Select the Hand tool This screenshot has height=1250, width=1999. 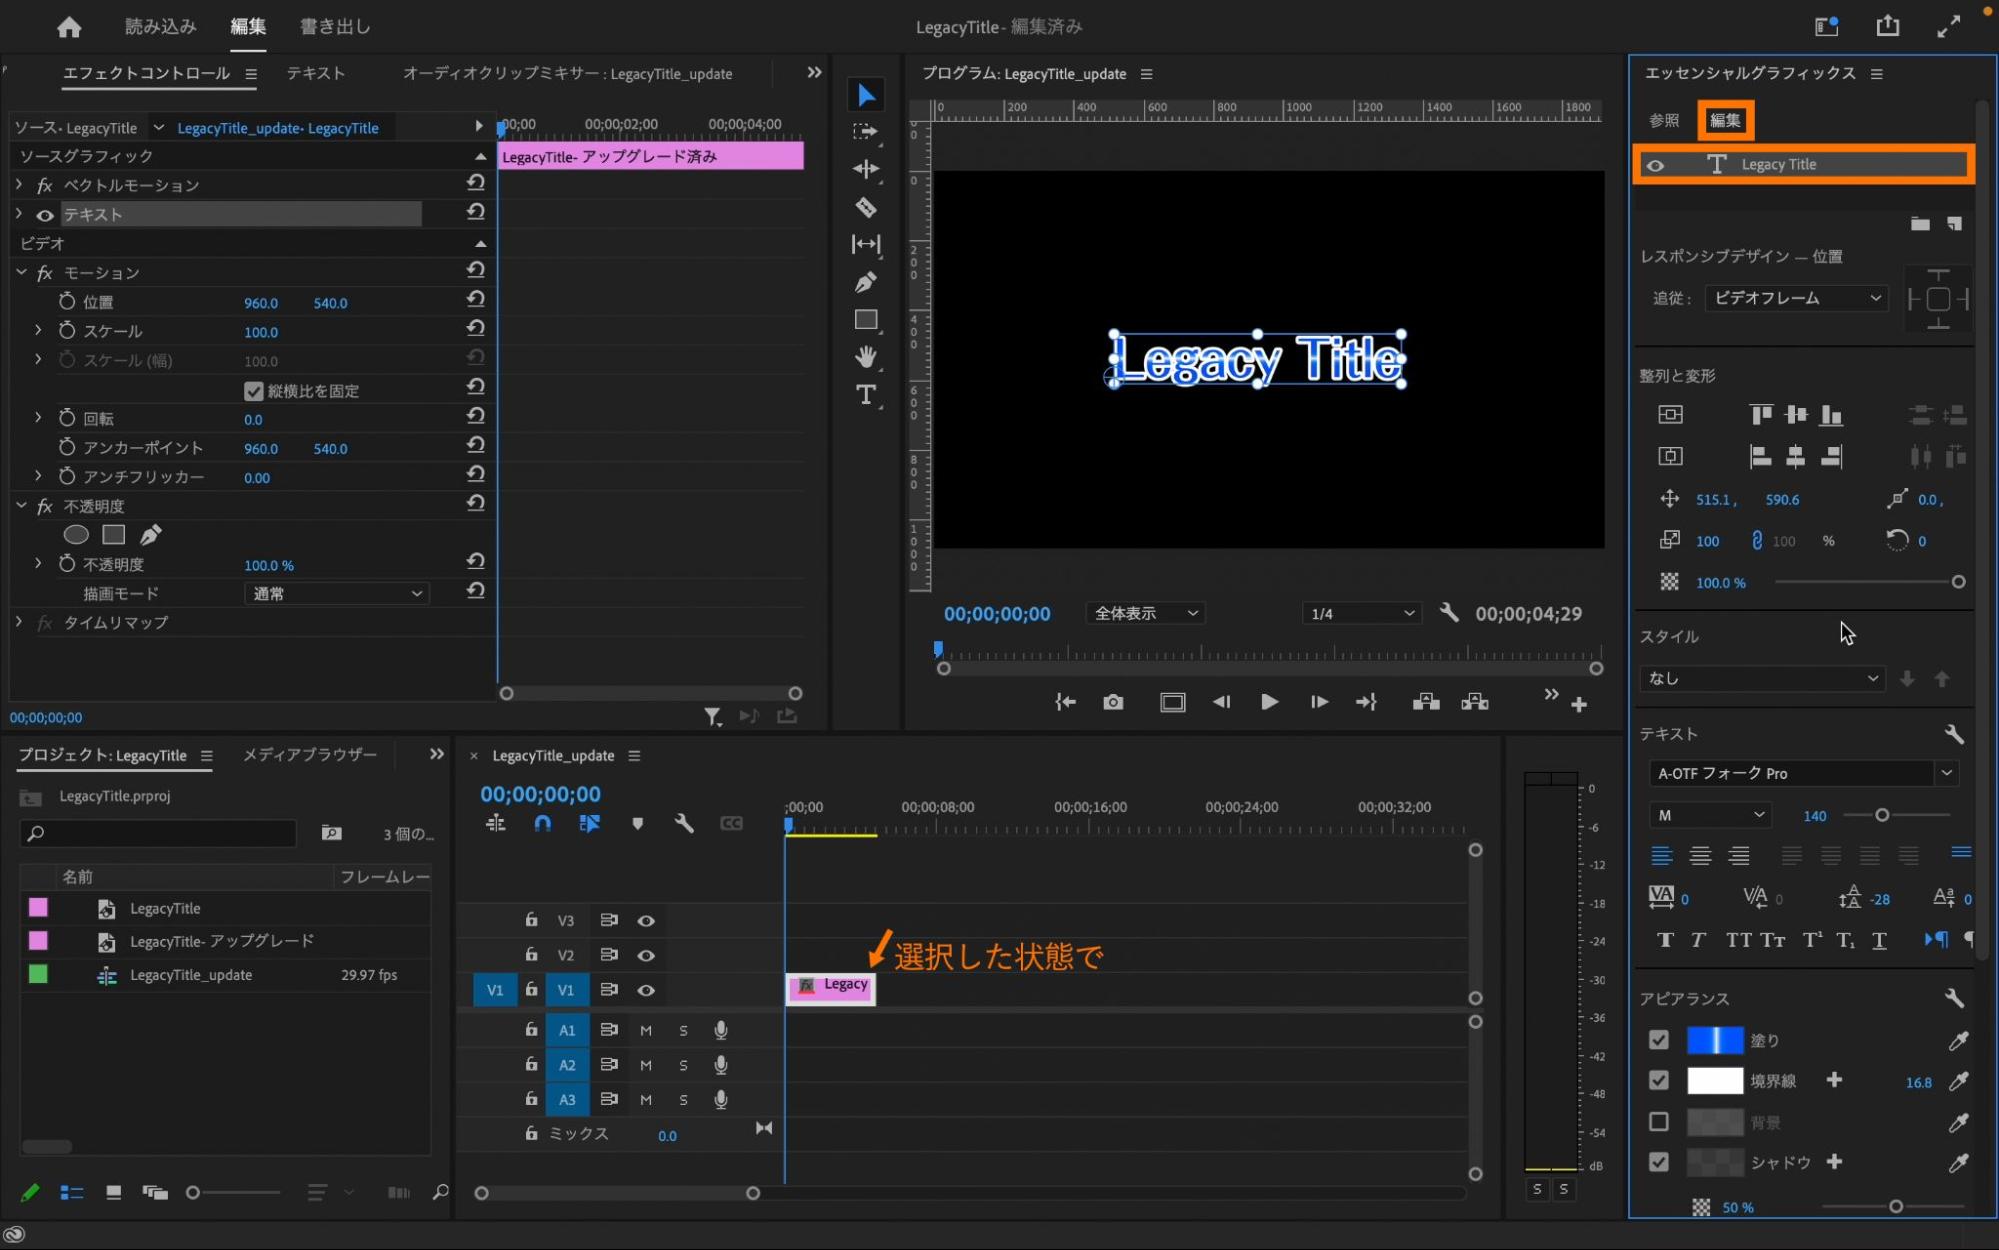pyautogui.click(x=866, y=356)
